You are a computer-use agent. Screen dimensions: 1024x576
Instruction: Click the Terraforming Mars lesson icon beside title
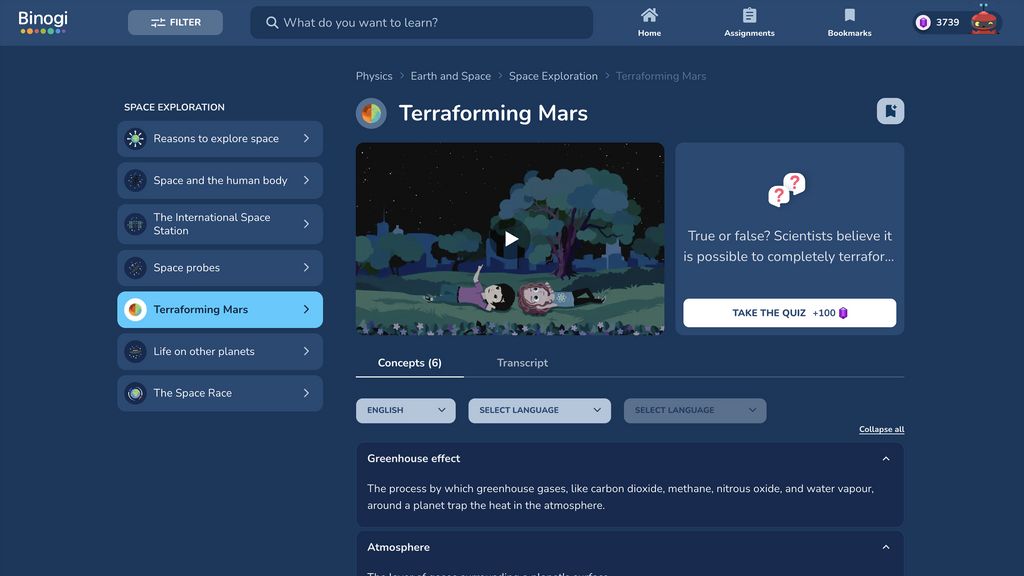tap(371, 113)
